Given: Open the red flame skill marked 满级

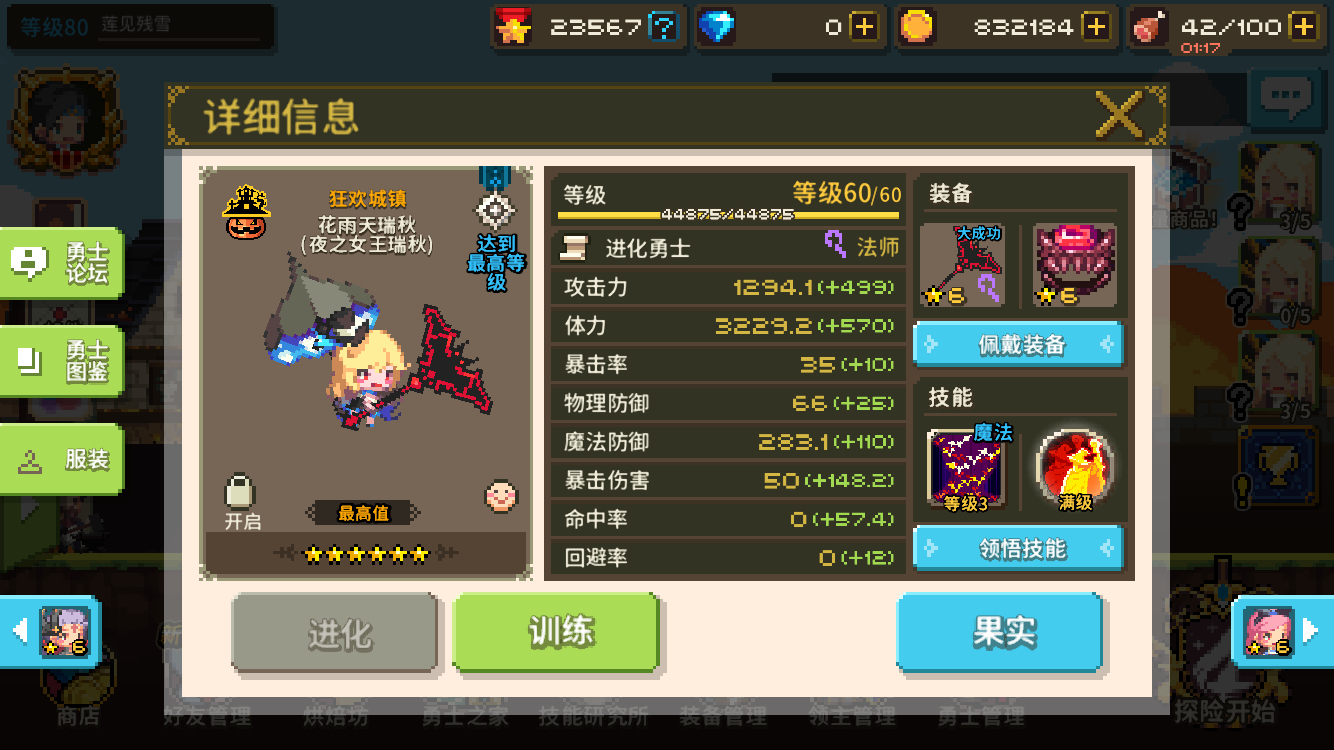Looking at the screenshot, I should (1075, 468).
